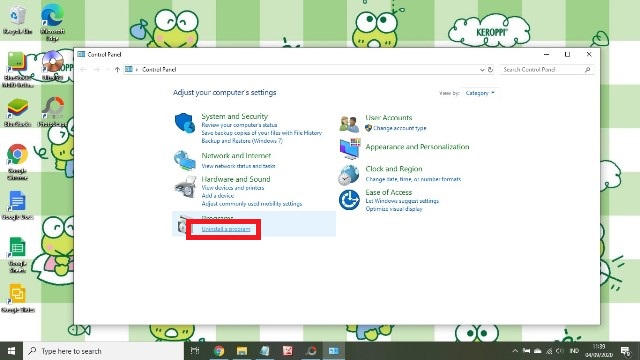This screenshot has height=360, width=640.
Task: Click the IND language indicator in tray
Action: click(x=574, y=351)
